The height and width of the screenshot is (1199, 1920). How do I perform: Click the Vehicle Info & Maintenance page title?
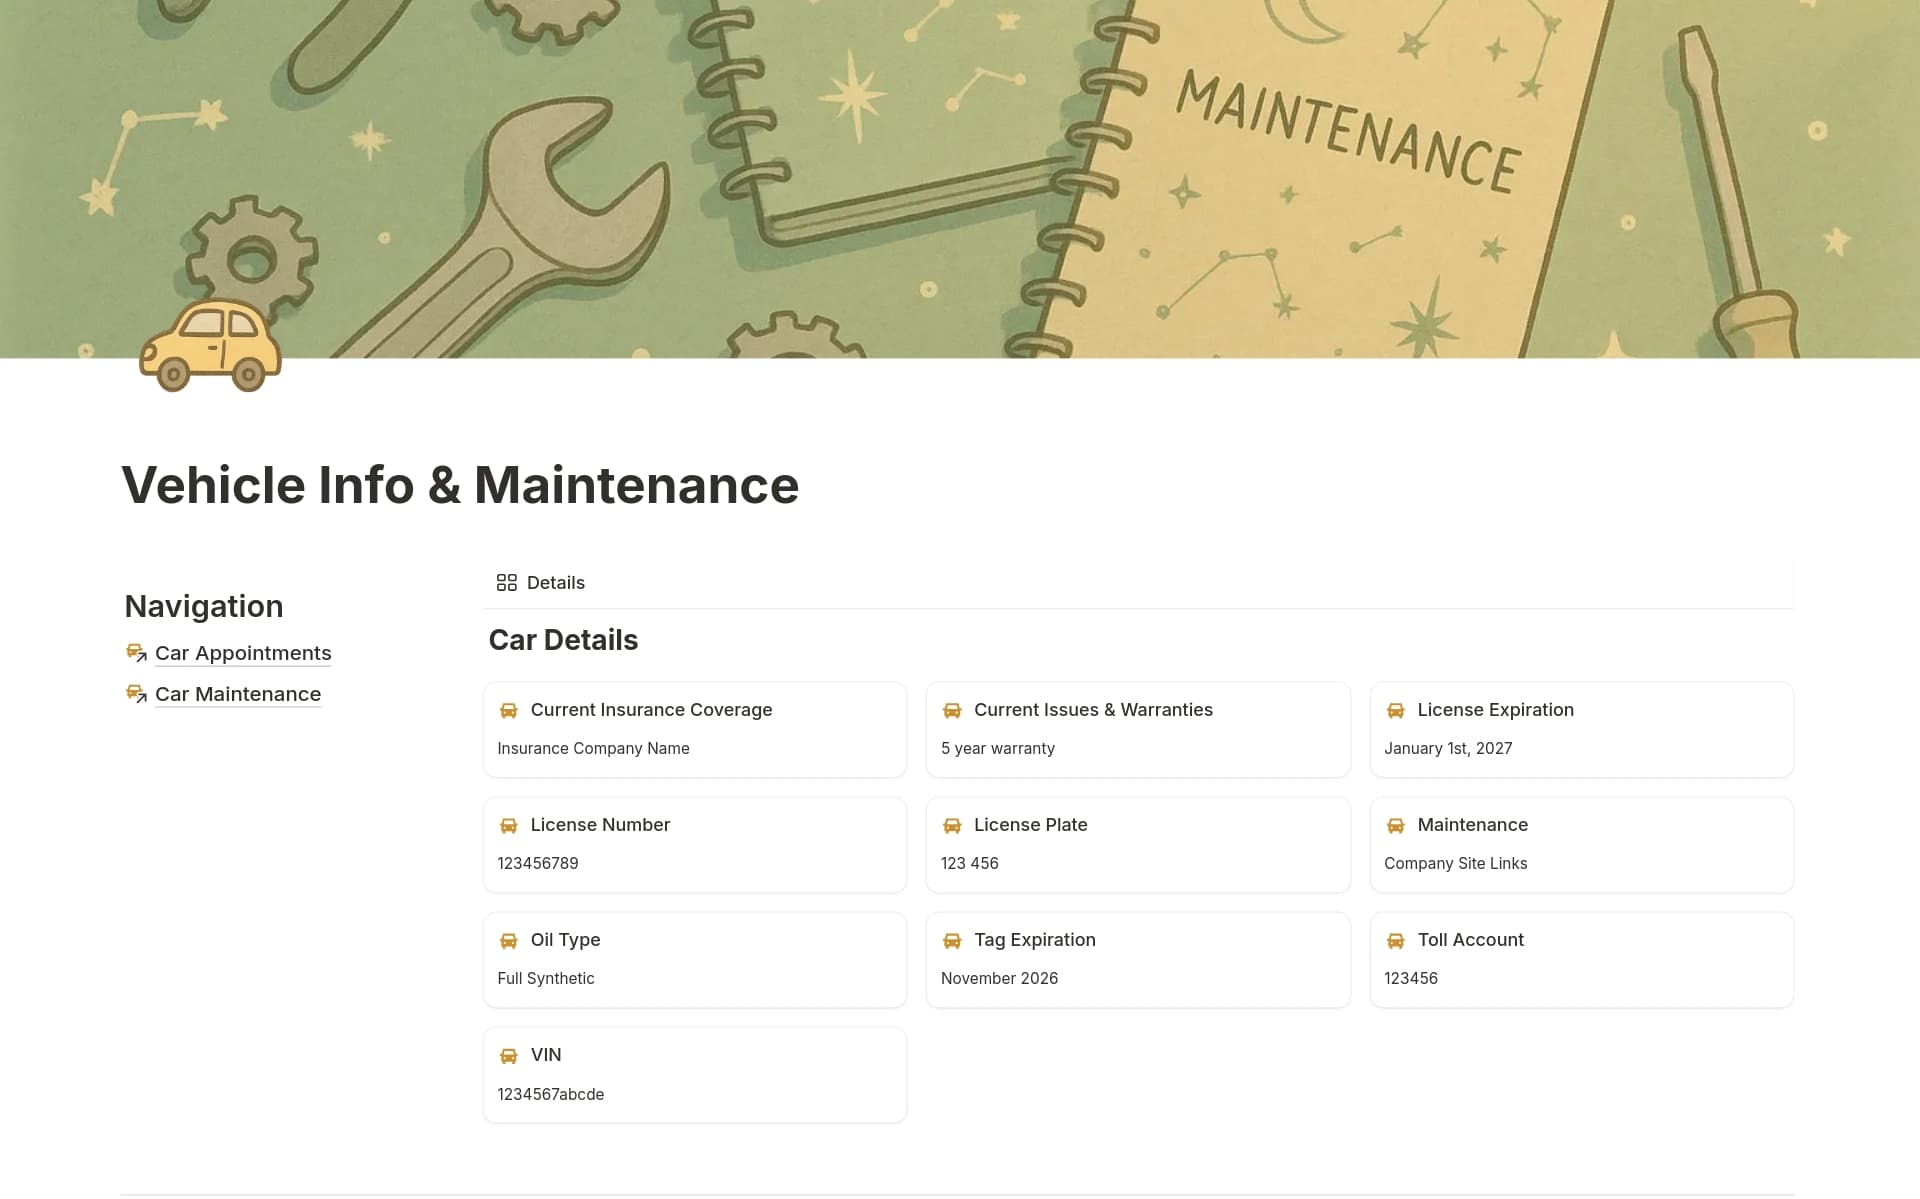point(459,486)
